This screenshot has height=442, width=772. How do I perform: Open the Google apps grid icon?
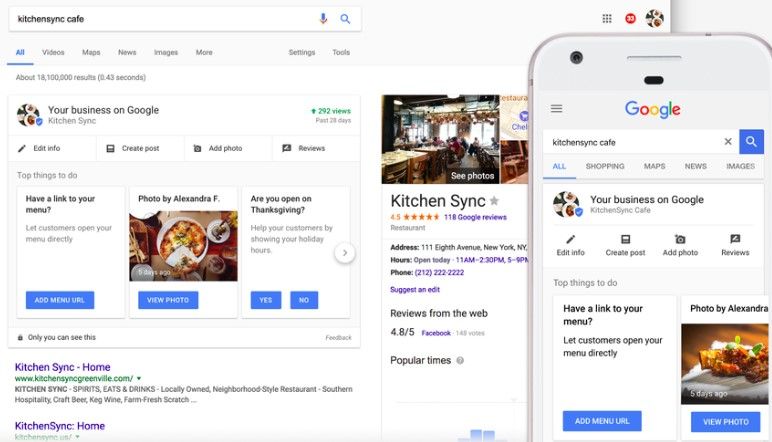(x=607, y=19)
